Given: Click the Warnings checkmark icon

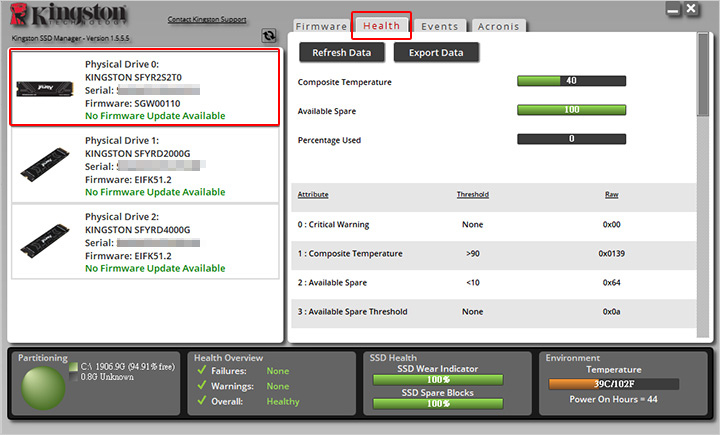Looking at the screenshot, I should [x=201, y=385].
